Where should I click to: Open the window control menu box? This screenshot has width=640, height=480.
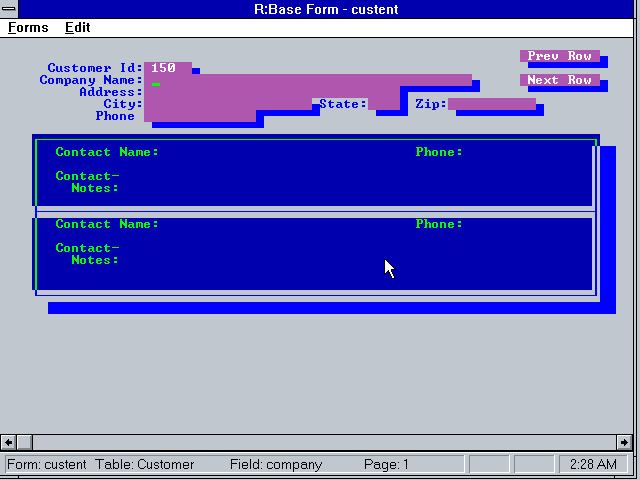click(9, 9)
